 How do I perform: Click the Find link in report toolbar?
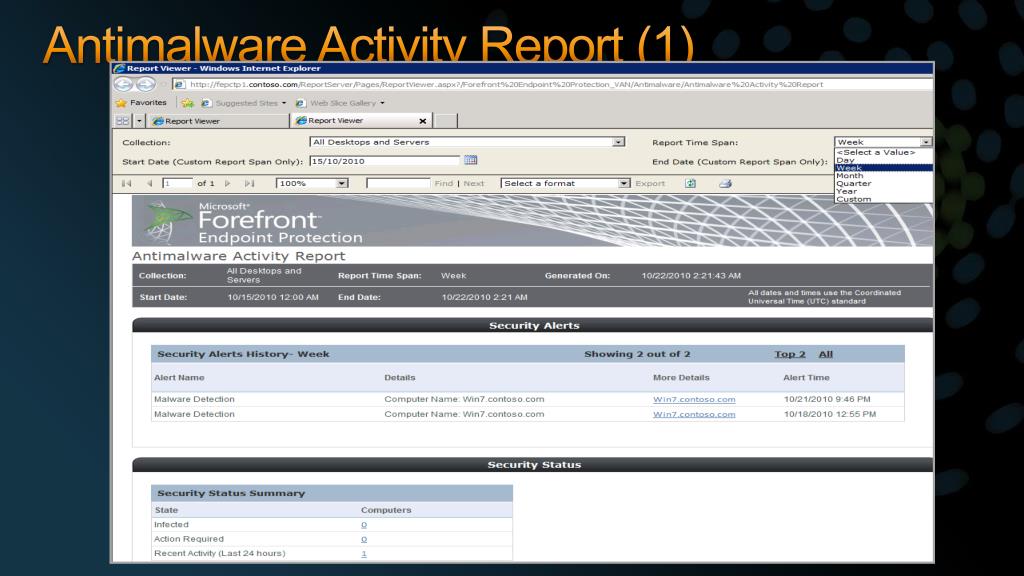pyautogui.click(x=443, y=184)
